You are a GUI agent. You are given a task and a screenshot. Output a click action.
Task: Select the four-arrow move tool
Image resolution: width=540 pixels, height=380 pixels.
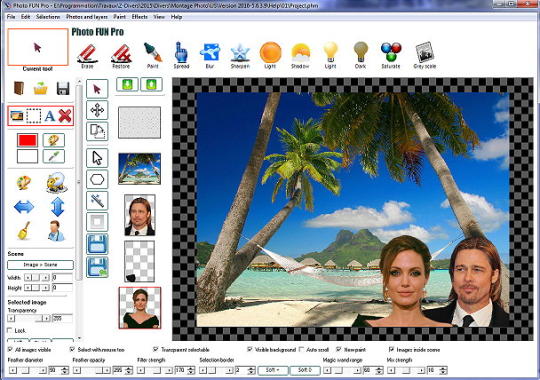pyautogui.click(x=97, y=111)
